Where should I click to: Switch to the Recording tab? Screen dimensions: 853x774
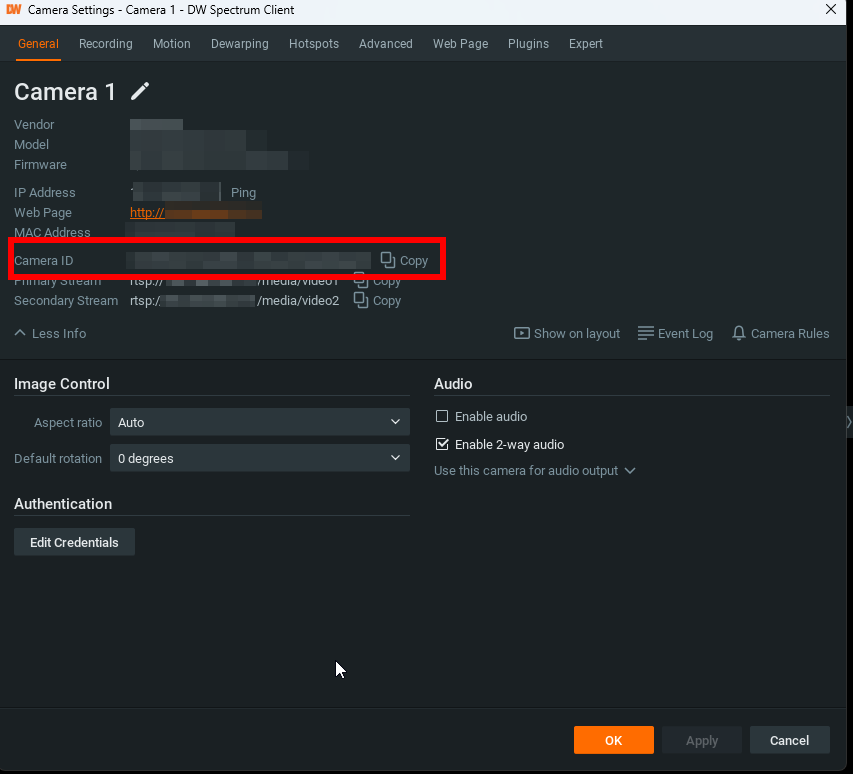click(x=105, y=44)
